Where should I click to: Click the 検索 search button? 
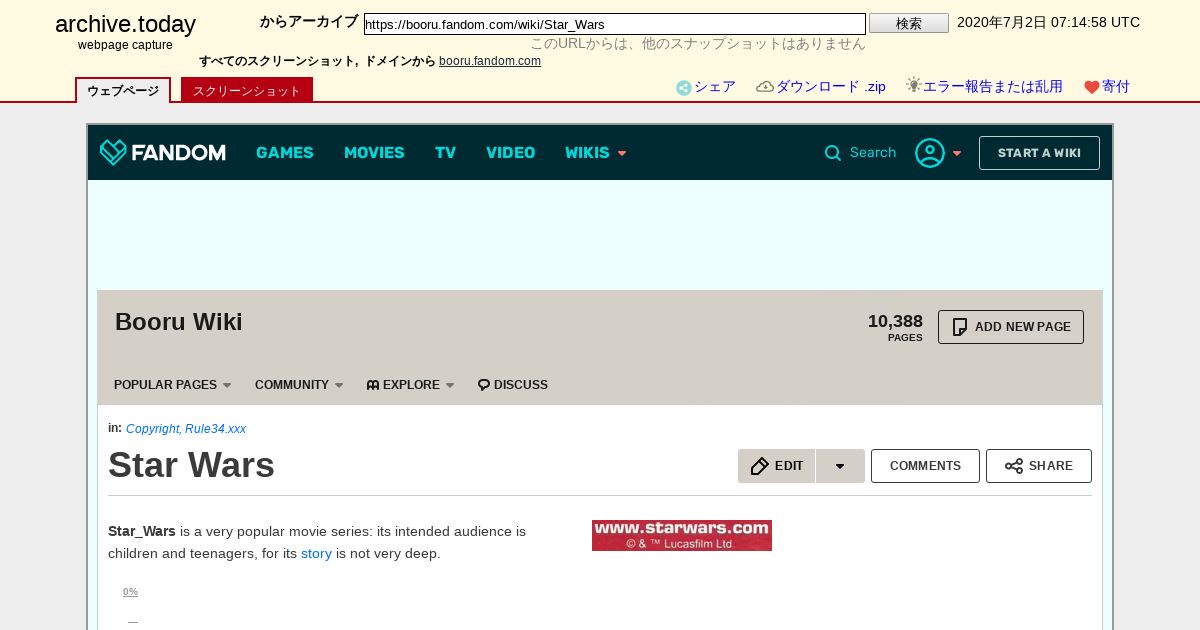click(x=909, y=23)
